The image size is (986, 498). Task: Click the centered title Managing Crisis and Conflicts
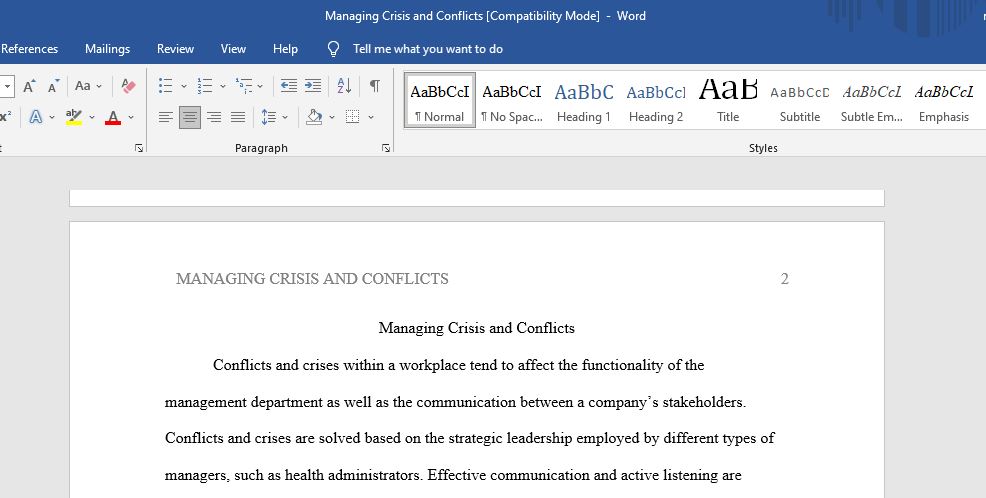477,328
